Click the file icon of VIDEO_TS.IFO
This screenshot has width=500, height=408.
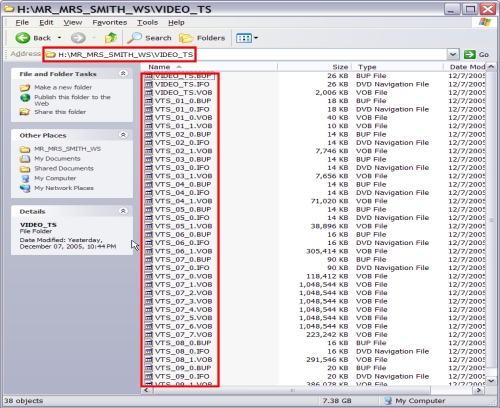[149, 84]
